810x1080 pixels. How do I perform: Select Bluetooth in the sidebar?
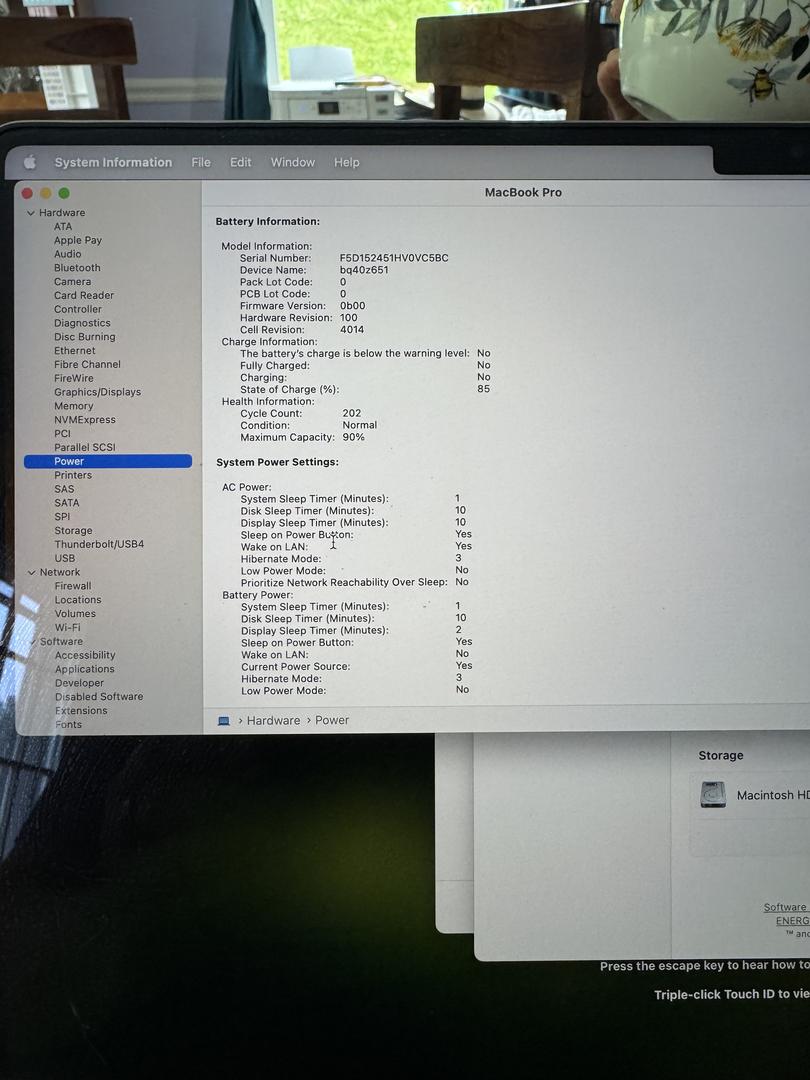coord(77,268)
